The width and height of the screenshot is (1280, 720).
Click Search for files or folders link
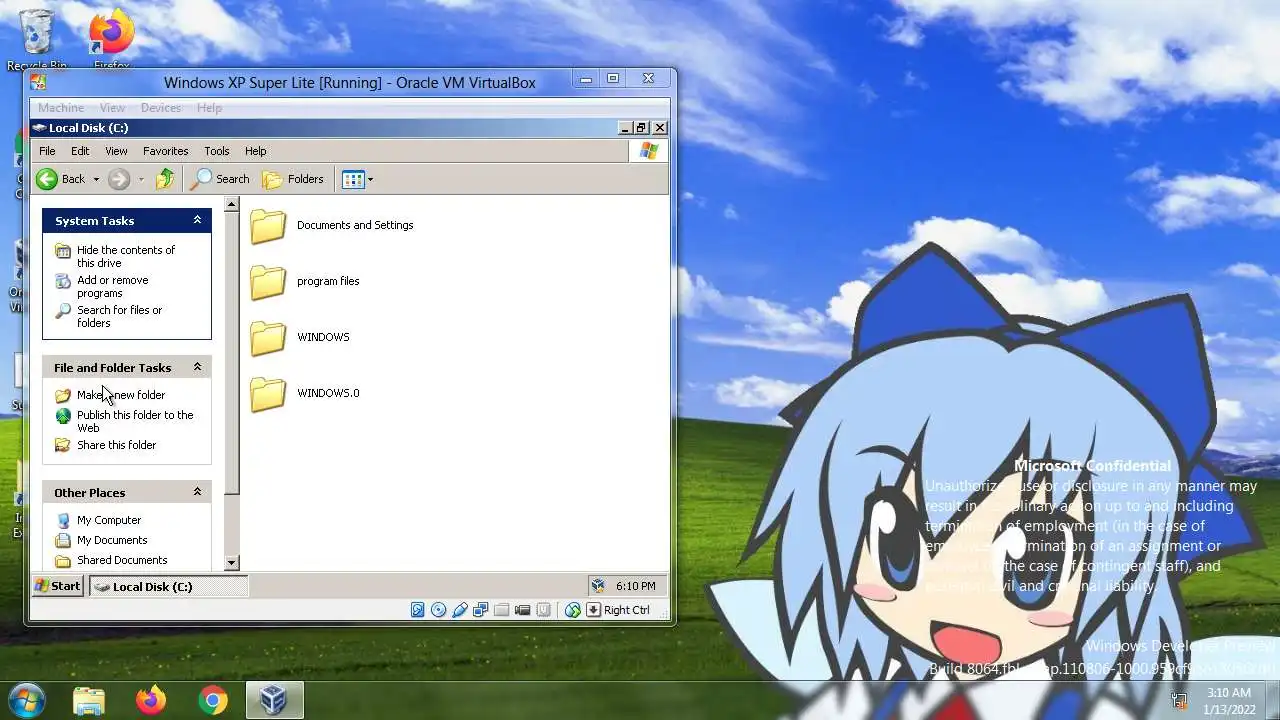click(x=119, y=316)
